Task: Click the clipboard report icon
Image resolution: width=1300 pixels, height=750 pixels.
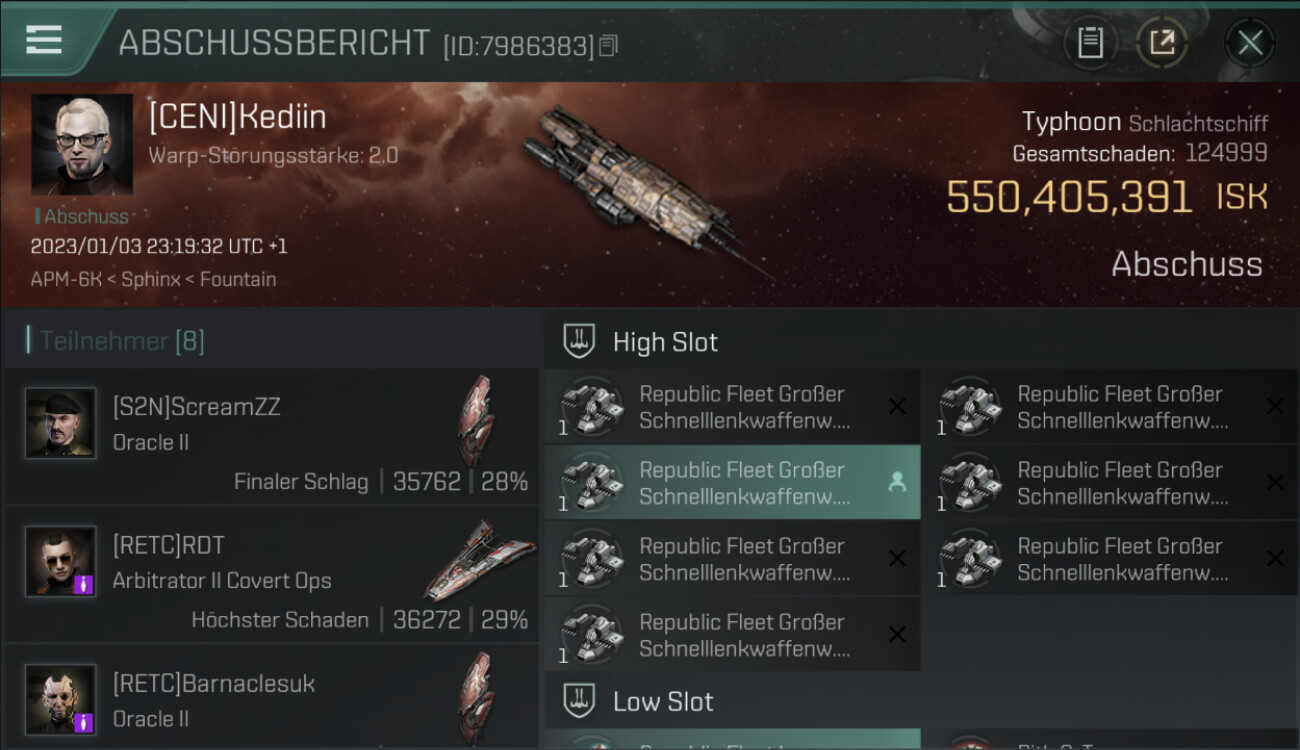Action: [1090, 42]
